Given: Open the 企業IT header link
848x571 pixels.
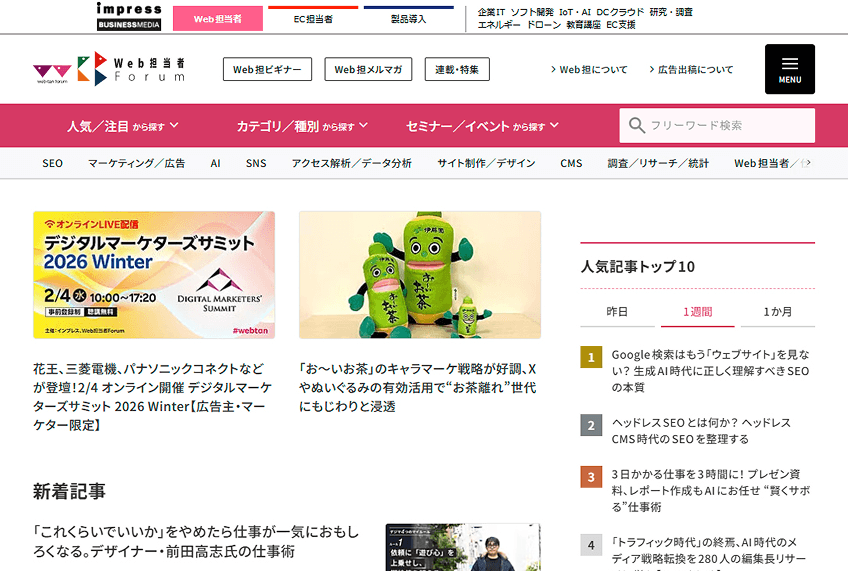Looking at the screenshot, I should (x=491, y=12).
